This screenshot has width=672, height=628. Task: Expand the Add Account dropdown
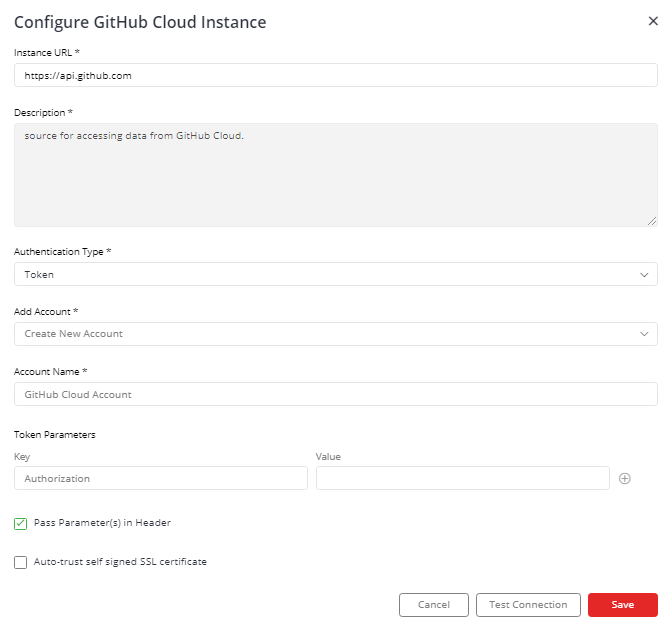point(335,334)
